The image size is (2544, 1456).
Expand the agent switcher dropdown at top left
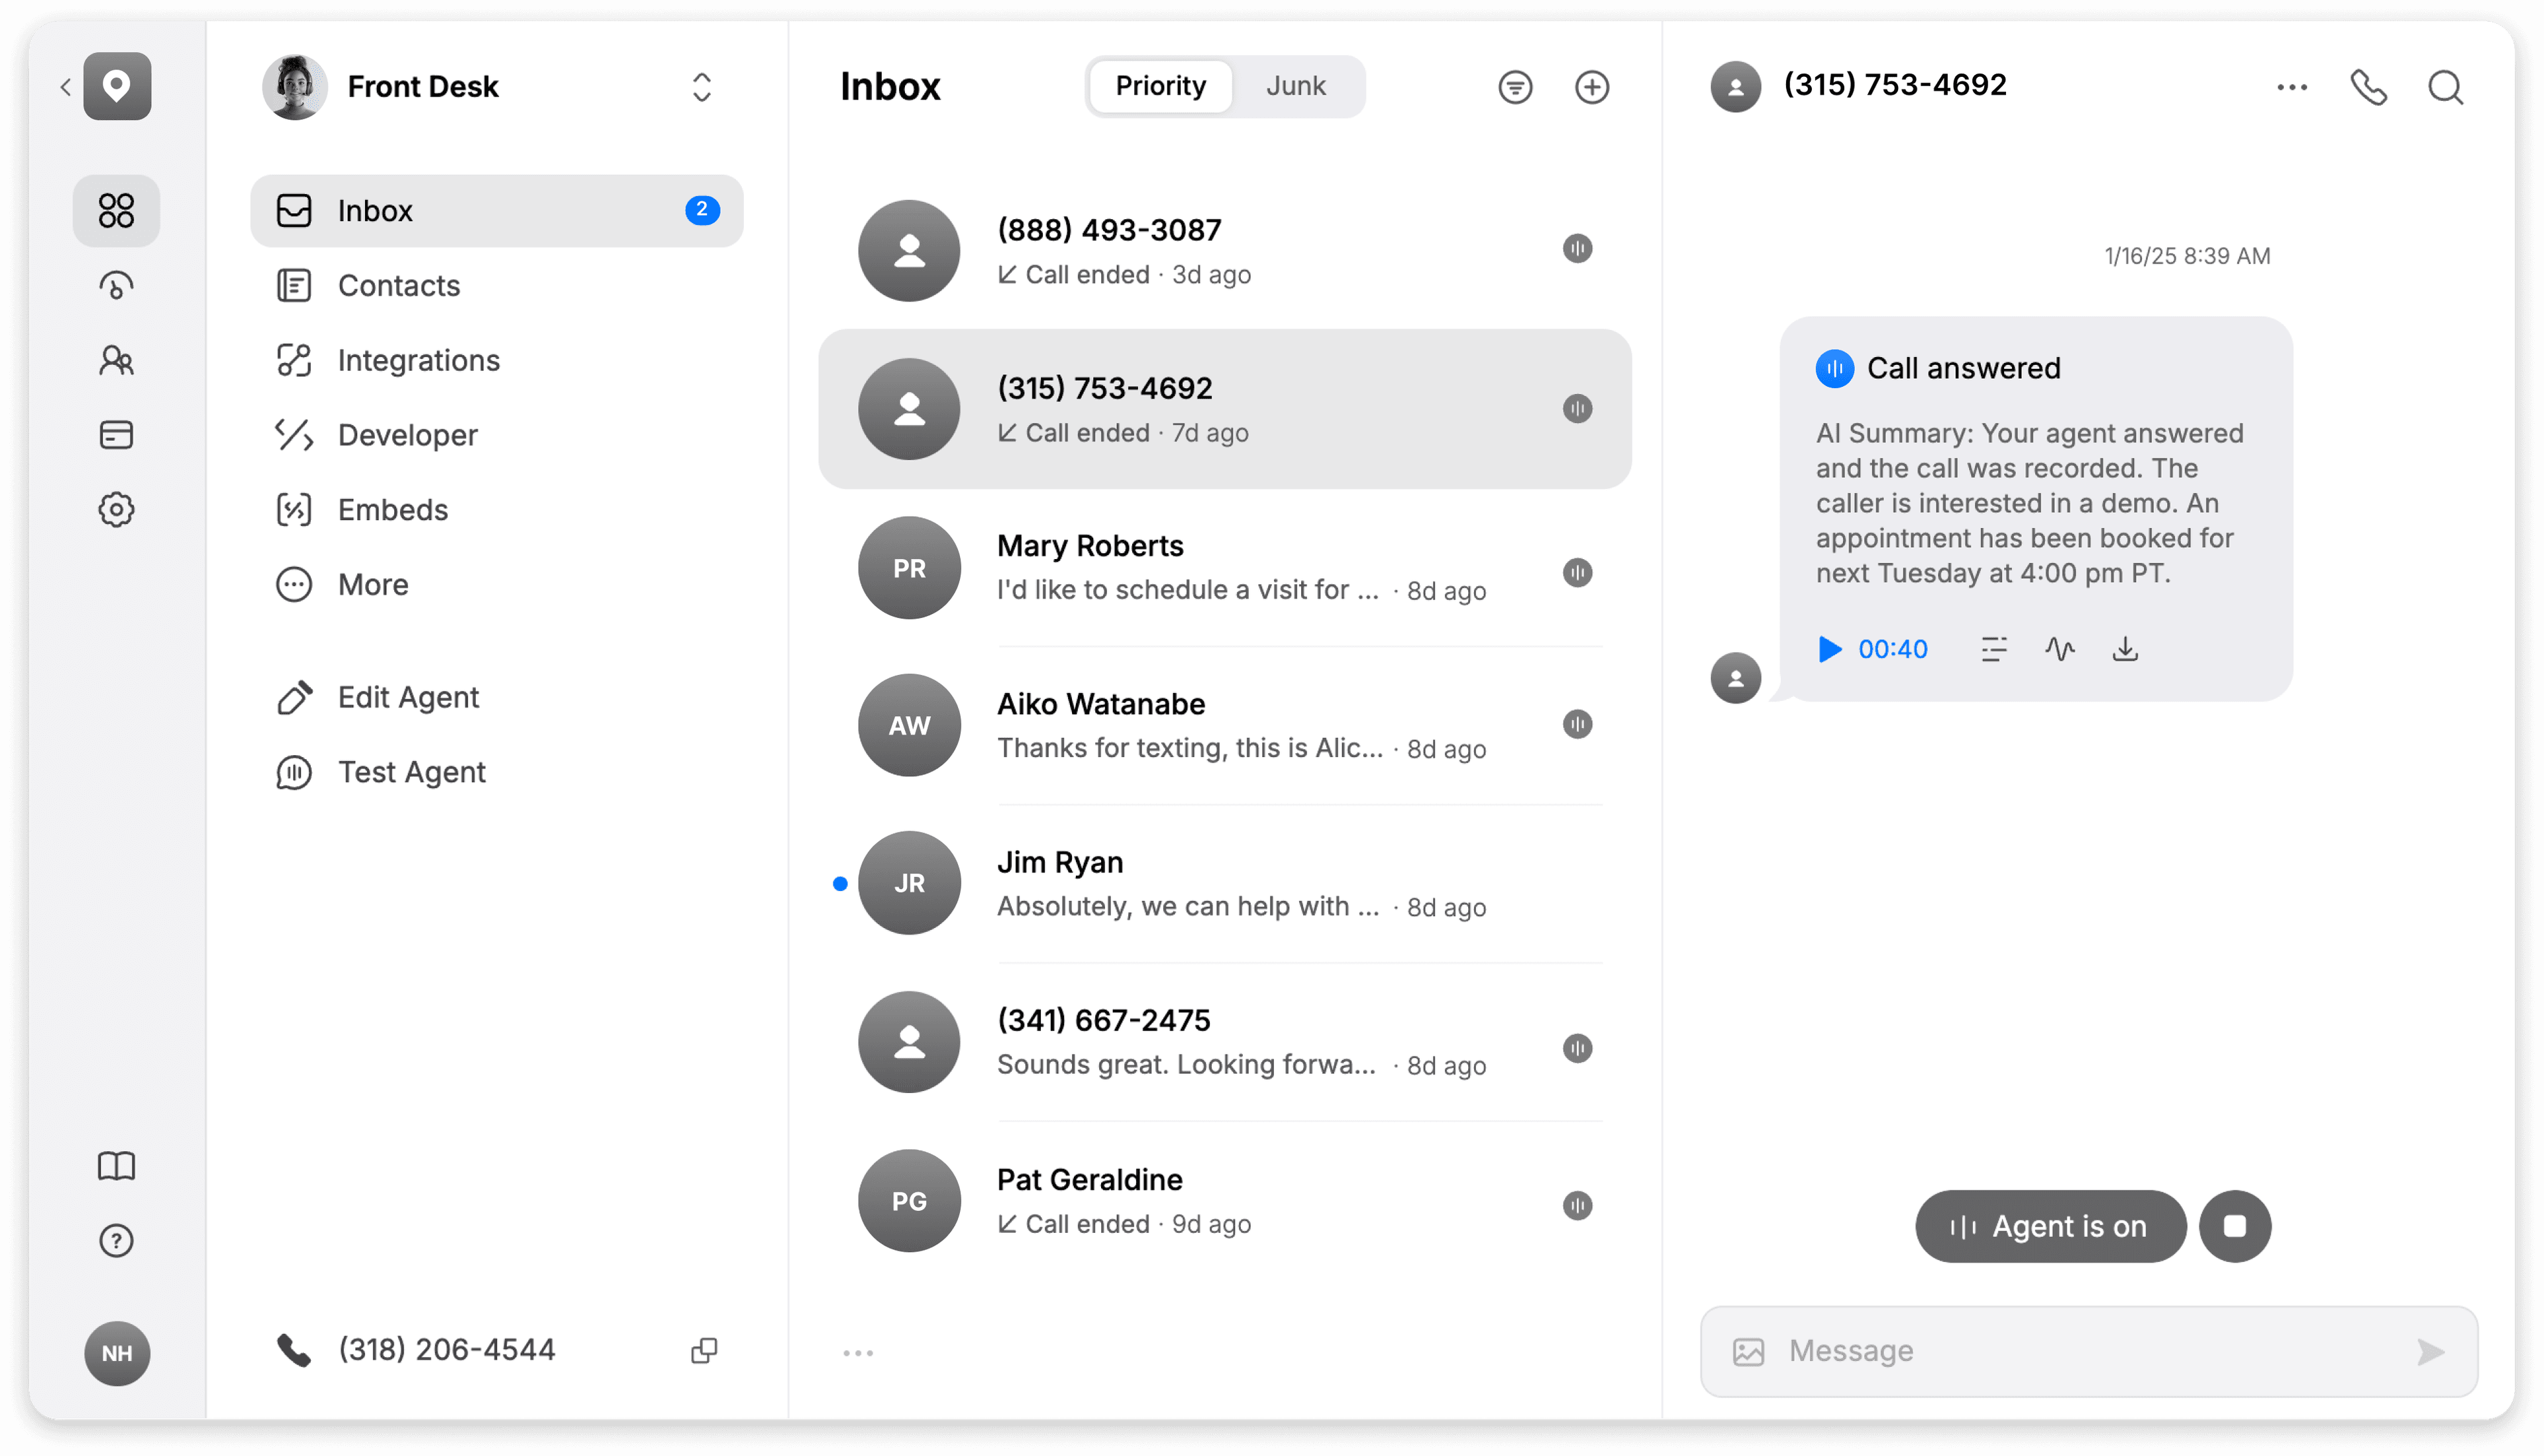coord(702,84)
